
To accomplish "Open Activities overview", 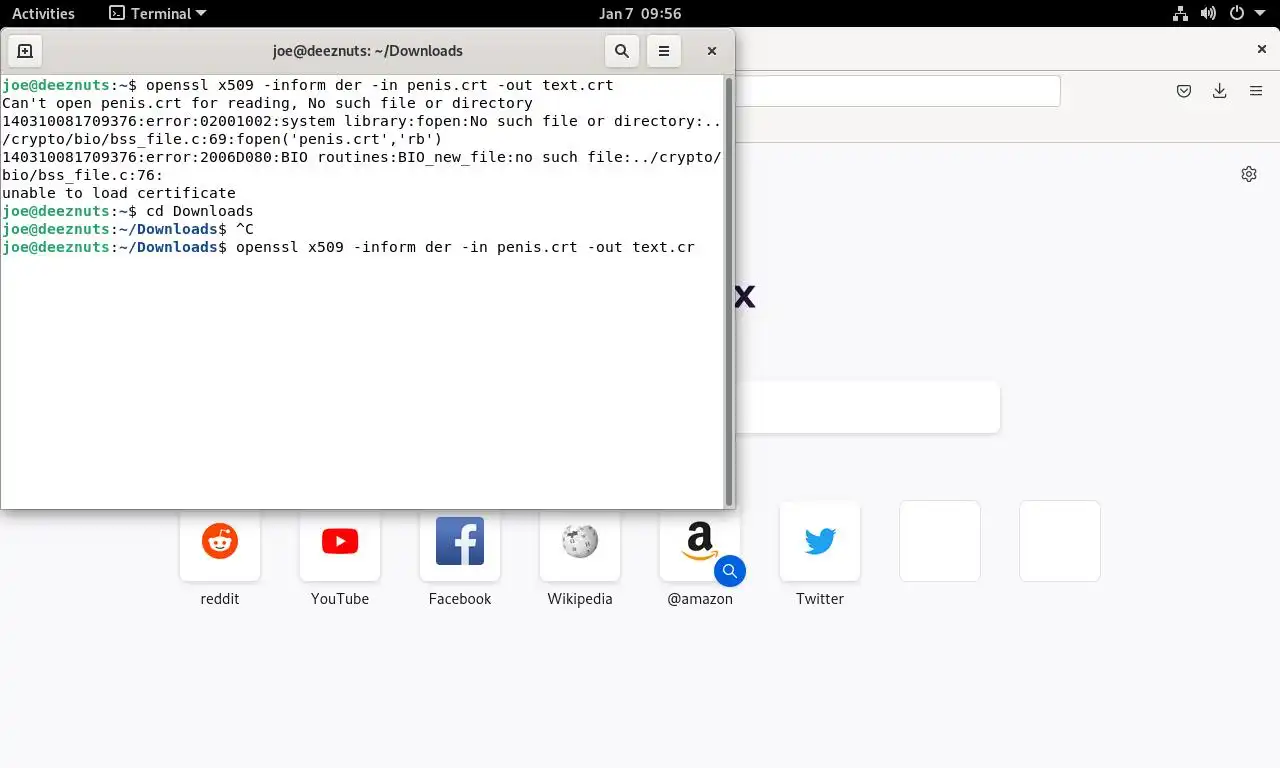I will pyautogui.click(x=43, y=14).
